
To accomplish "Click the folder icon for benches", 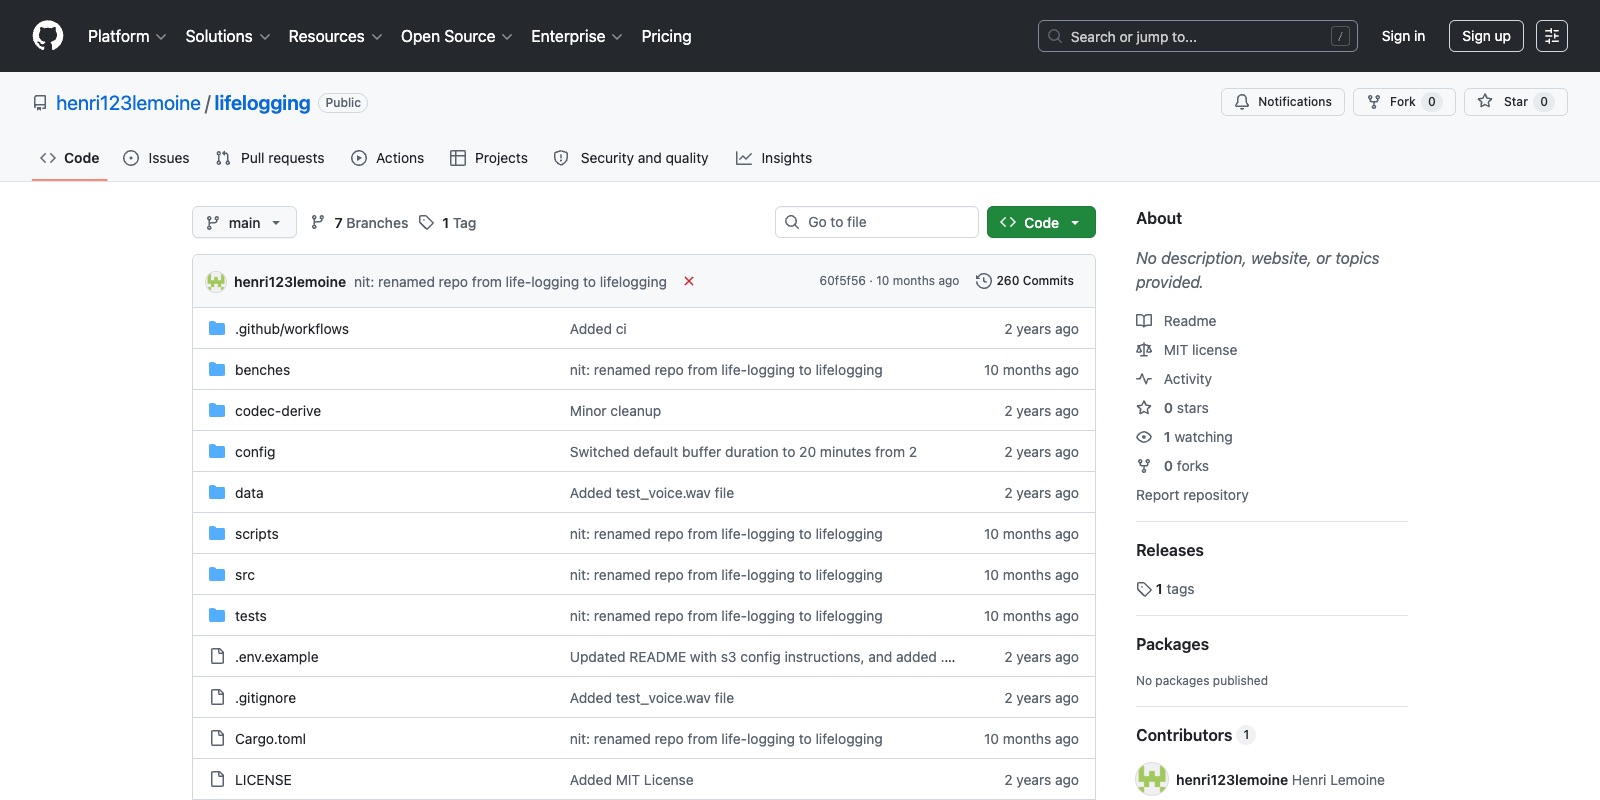I will point(217,369).
